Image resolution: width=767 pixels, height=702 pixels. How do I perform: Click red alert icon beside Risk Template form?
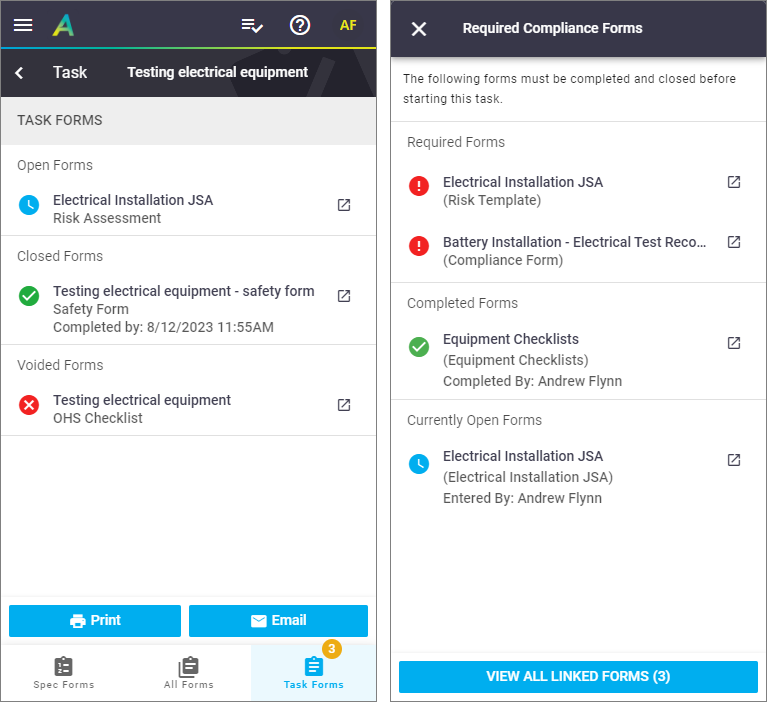419,186
